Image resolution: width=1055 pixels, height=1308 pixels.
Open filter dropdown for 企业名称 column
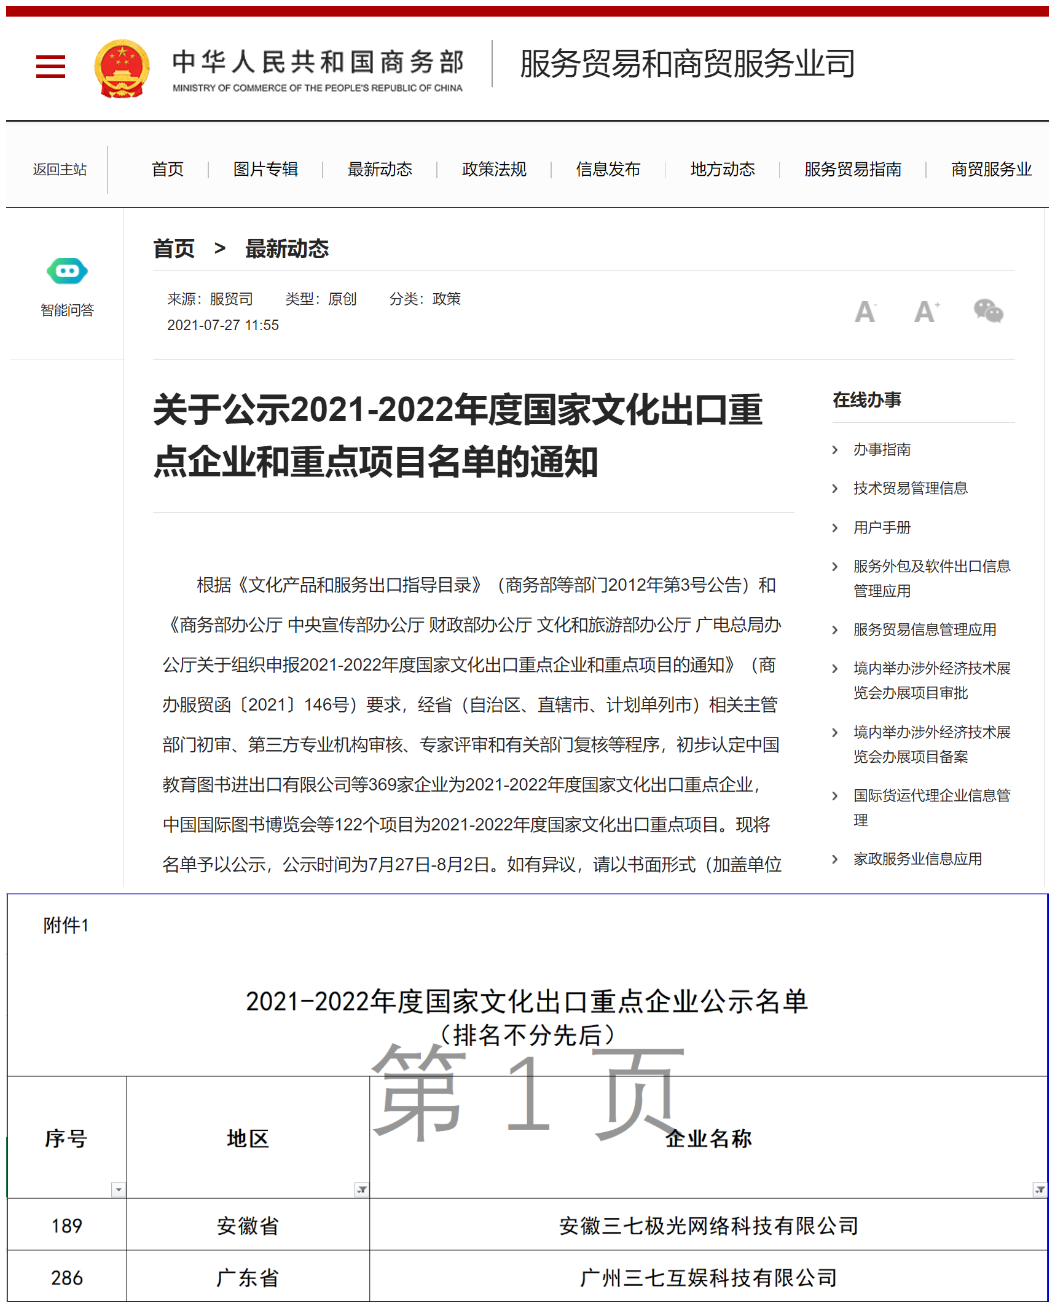(x=1039, y=1189)
